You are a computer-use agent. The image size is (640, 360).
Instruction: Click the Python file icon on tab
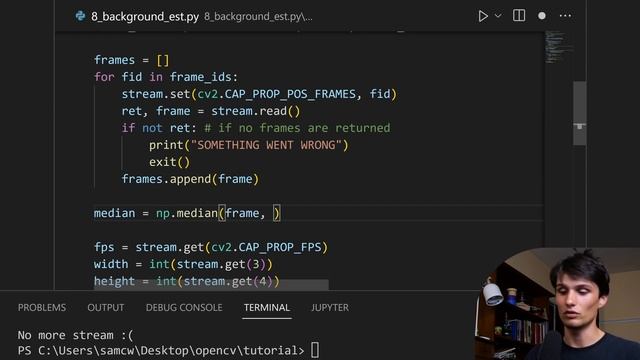(x=80, y=16)
